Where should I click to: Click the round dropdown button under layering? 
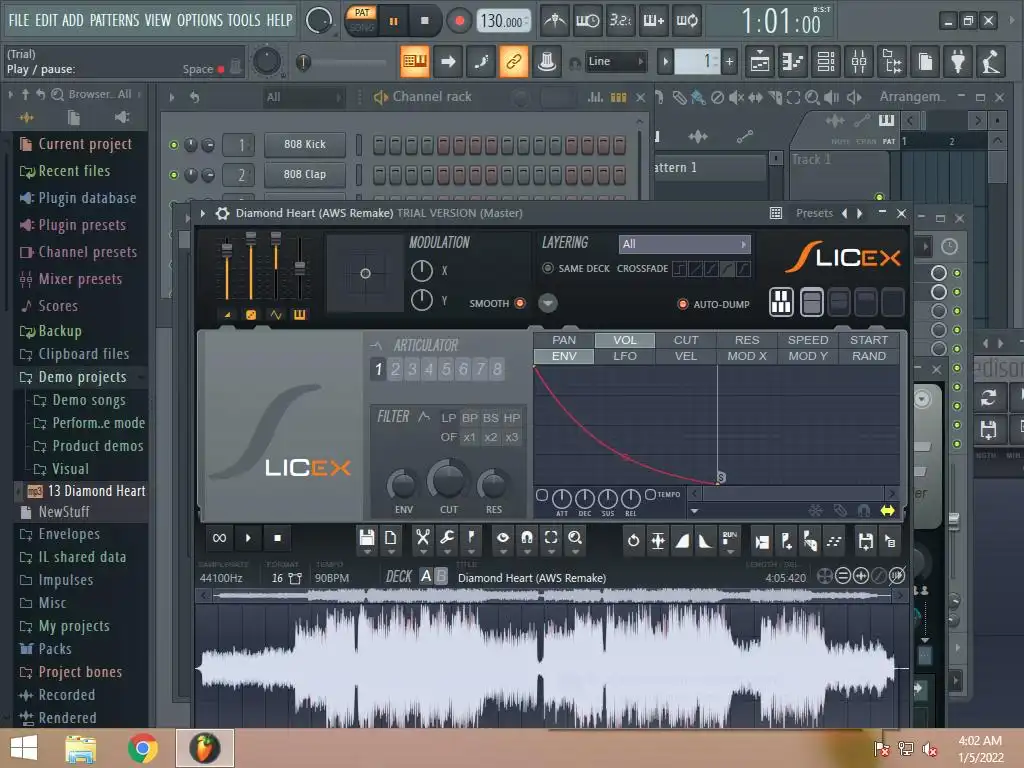(547, 303)
